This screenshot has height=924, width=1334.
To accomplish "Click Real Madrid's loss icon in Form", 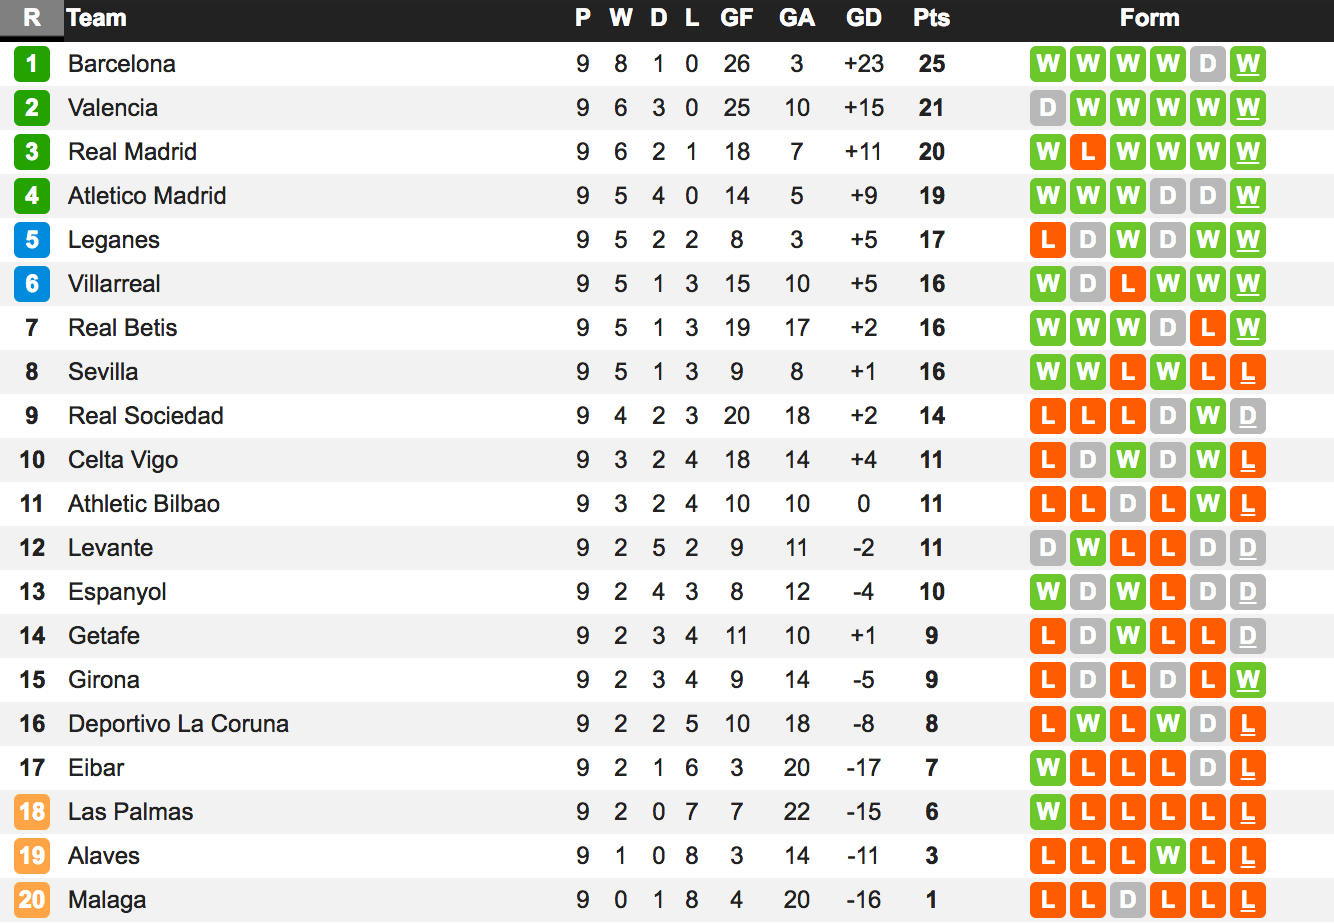I will pos(1088,152).
